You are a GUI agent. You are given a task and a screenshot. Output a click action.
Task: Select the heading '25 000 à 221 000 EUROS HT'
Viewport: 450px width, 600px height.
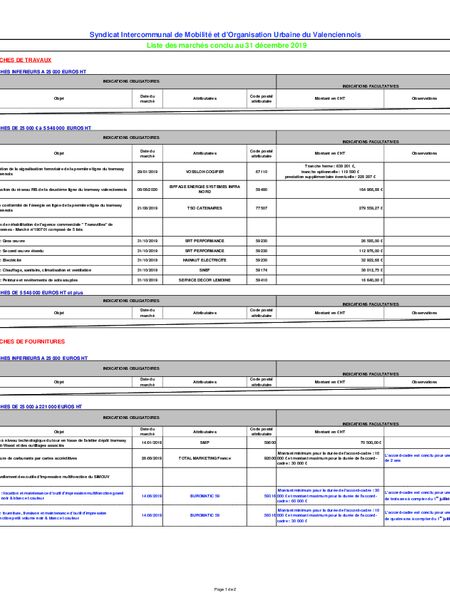point(41,406)
